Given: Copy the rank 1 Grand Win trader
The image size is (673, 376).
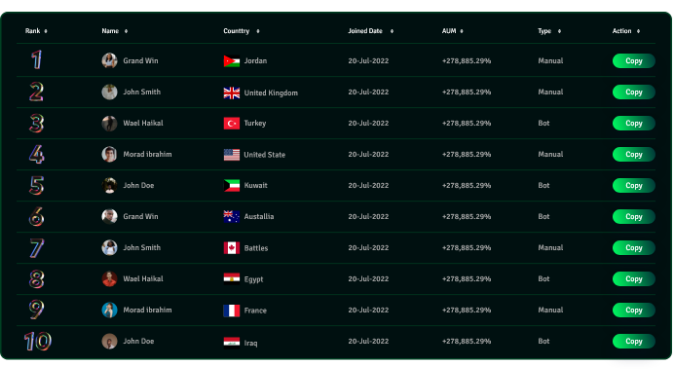Looking at the screenshot, I should tap(633, 61).
